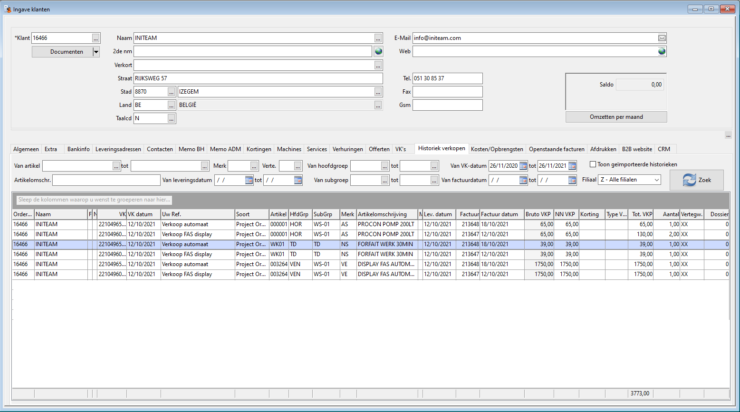740x412 pixels.
Task: Select row FORFAIT WERK 30MIN invoice 213647
Action: (x=370, y=254)
